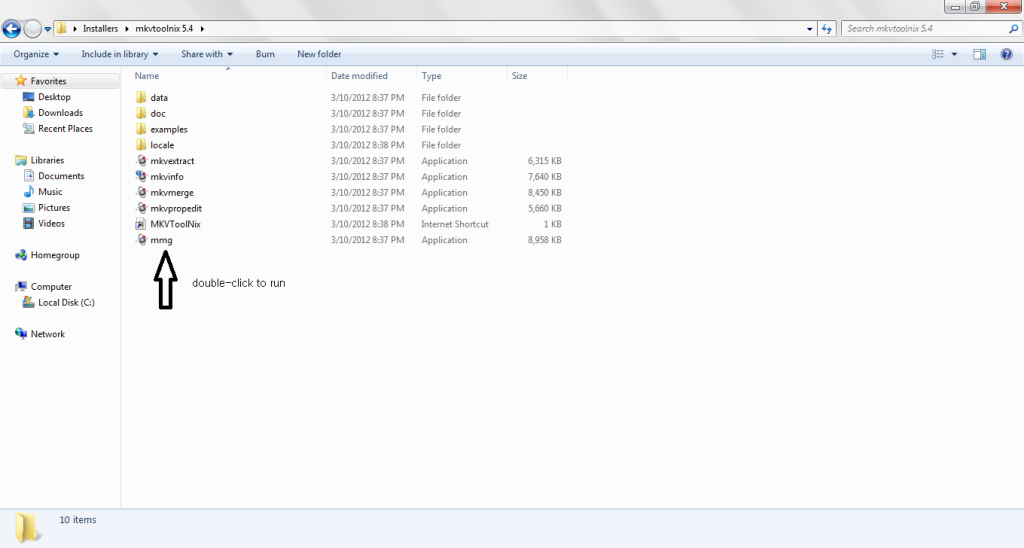The width and height of the screenshot is (1024, 548).
Task: Click the Videos library film icon
Action: coord(28,223)
